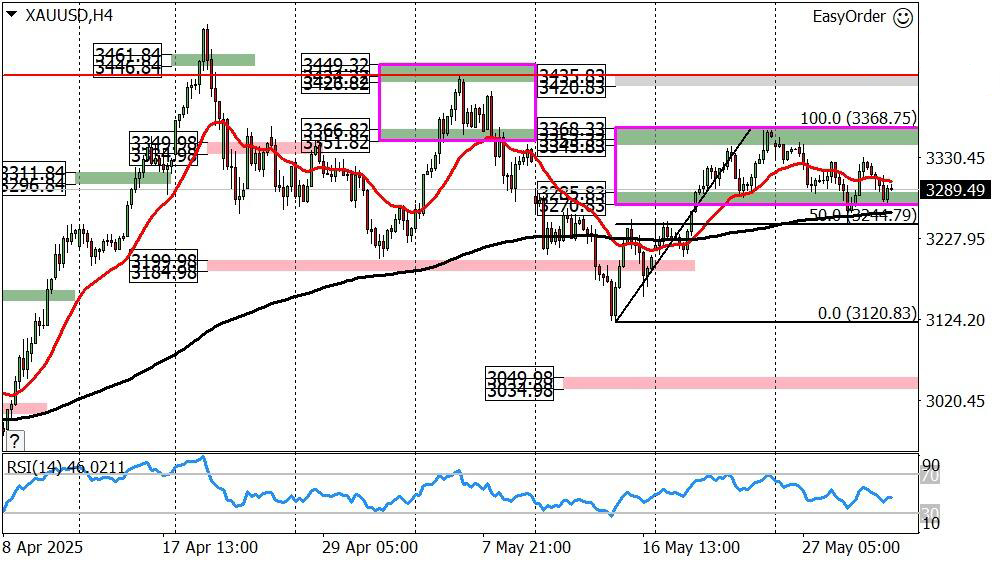The image size is (1000, 562).
Task: Select the 3199.98 zone price label
Action: coord(162,260)
